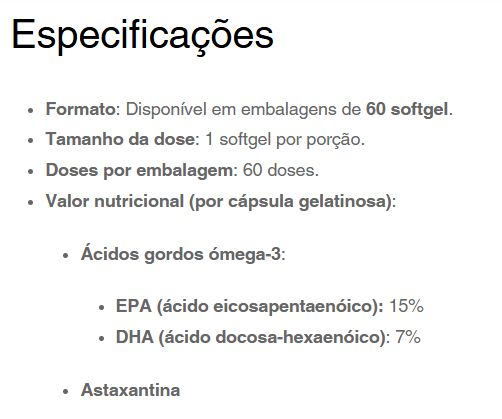Click the 7% DHA value
Viewport: 502px width, 419px height.
408,337
